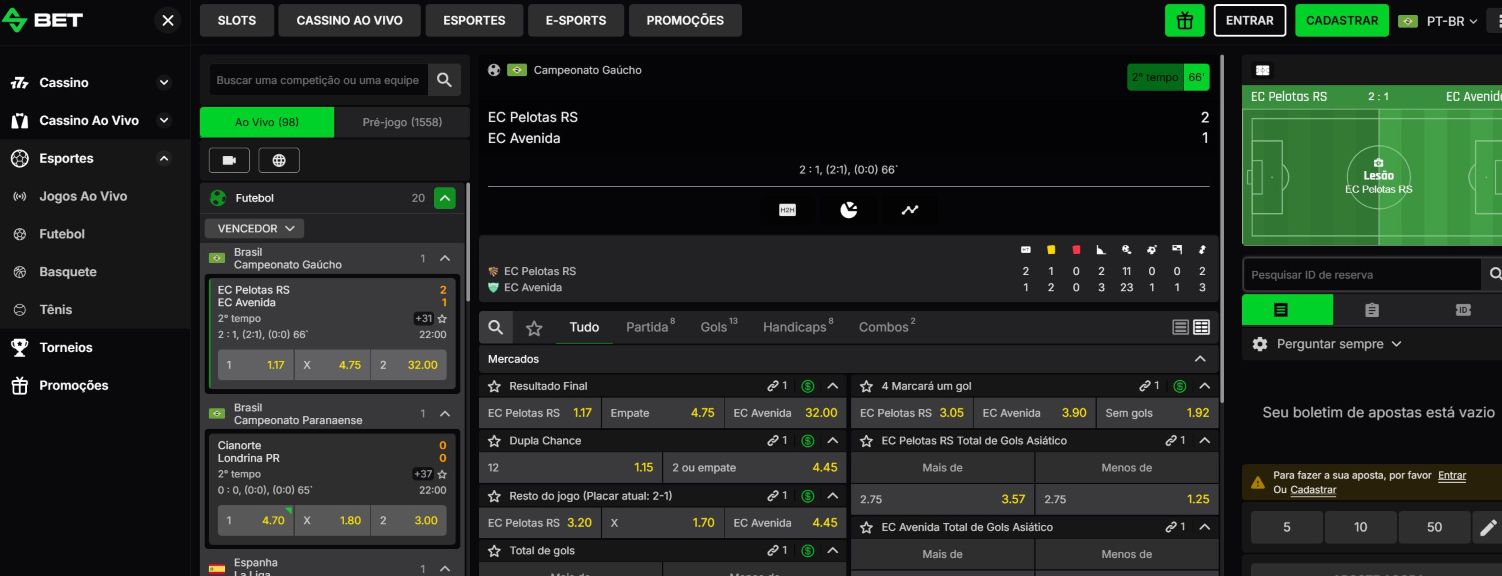Image resolution: width=1502 pixels, height=576 pixels.
Task: Collapse the 4 Marcará um gol market
Action: point(1204,386)
